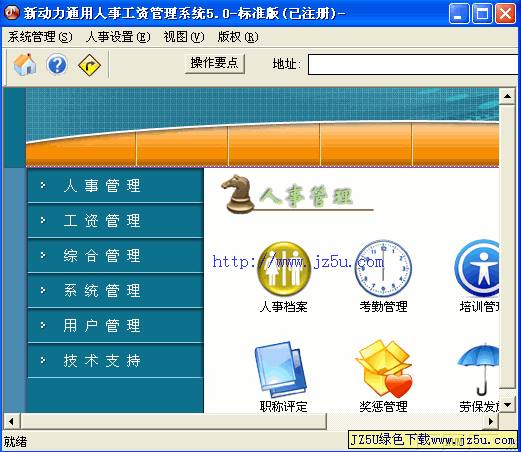
Task: Click the horizontal scrollbar right arrow
Action: tap(491, 421)
